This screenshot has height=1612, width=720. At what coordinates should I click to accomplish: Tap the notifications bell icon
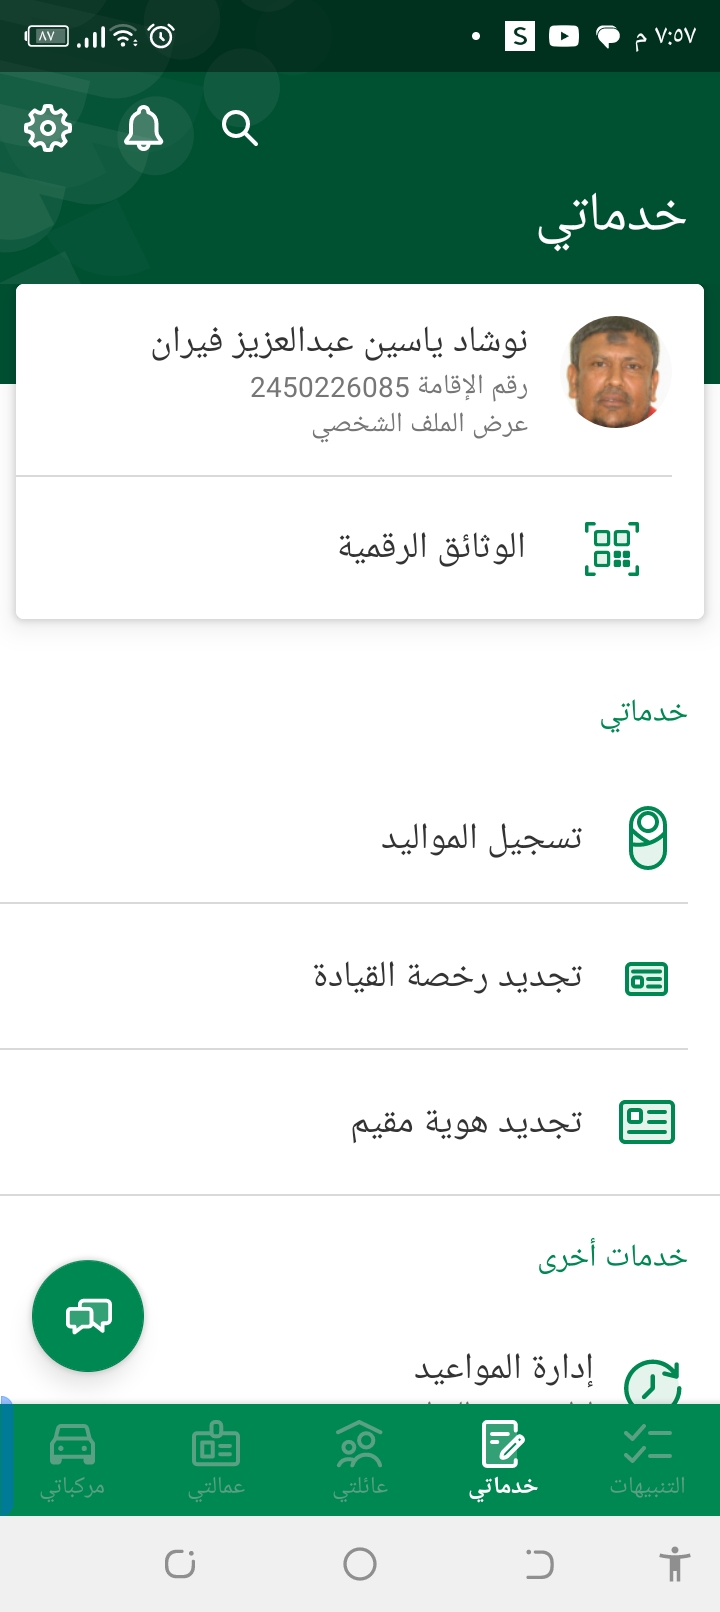pyautogui.click(x=143, y=129)
